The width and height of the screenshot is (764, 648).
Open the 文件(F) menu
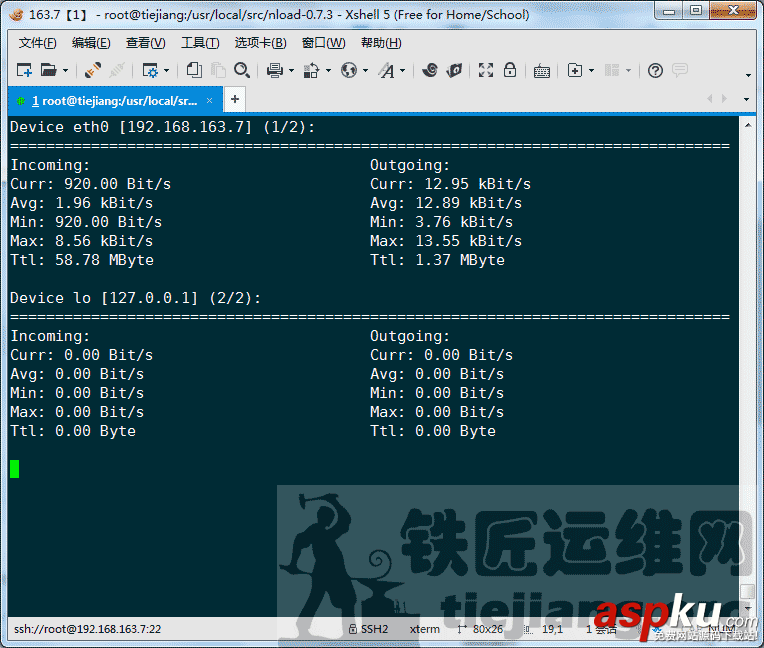[x=38, y=43]
